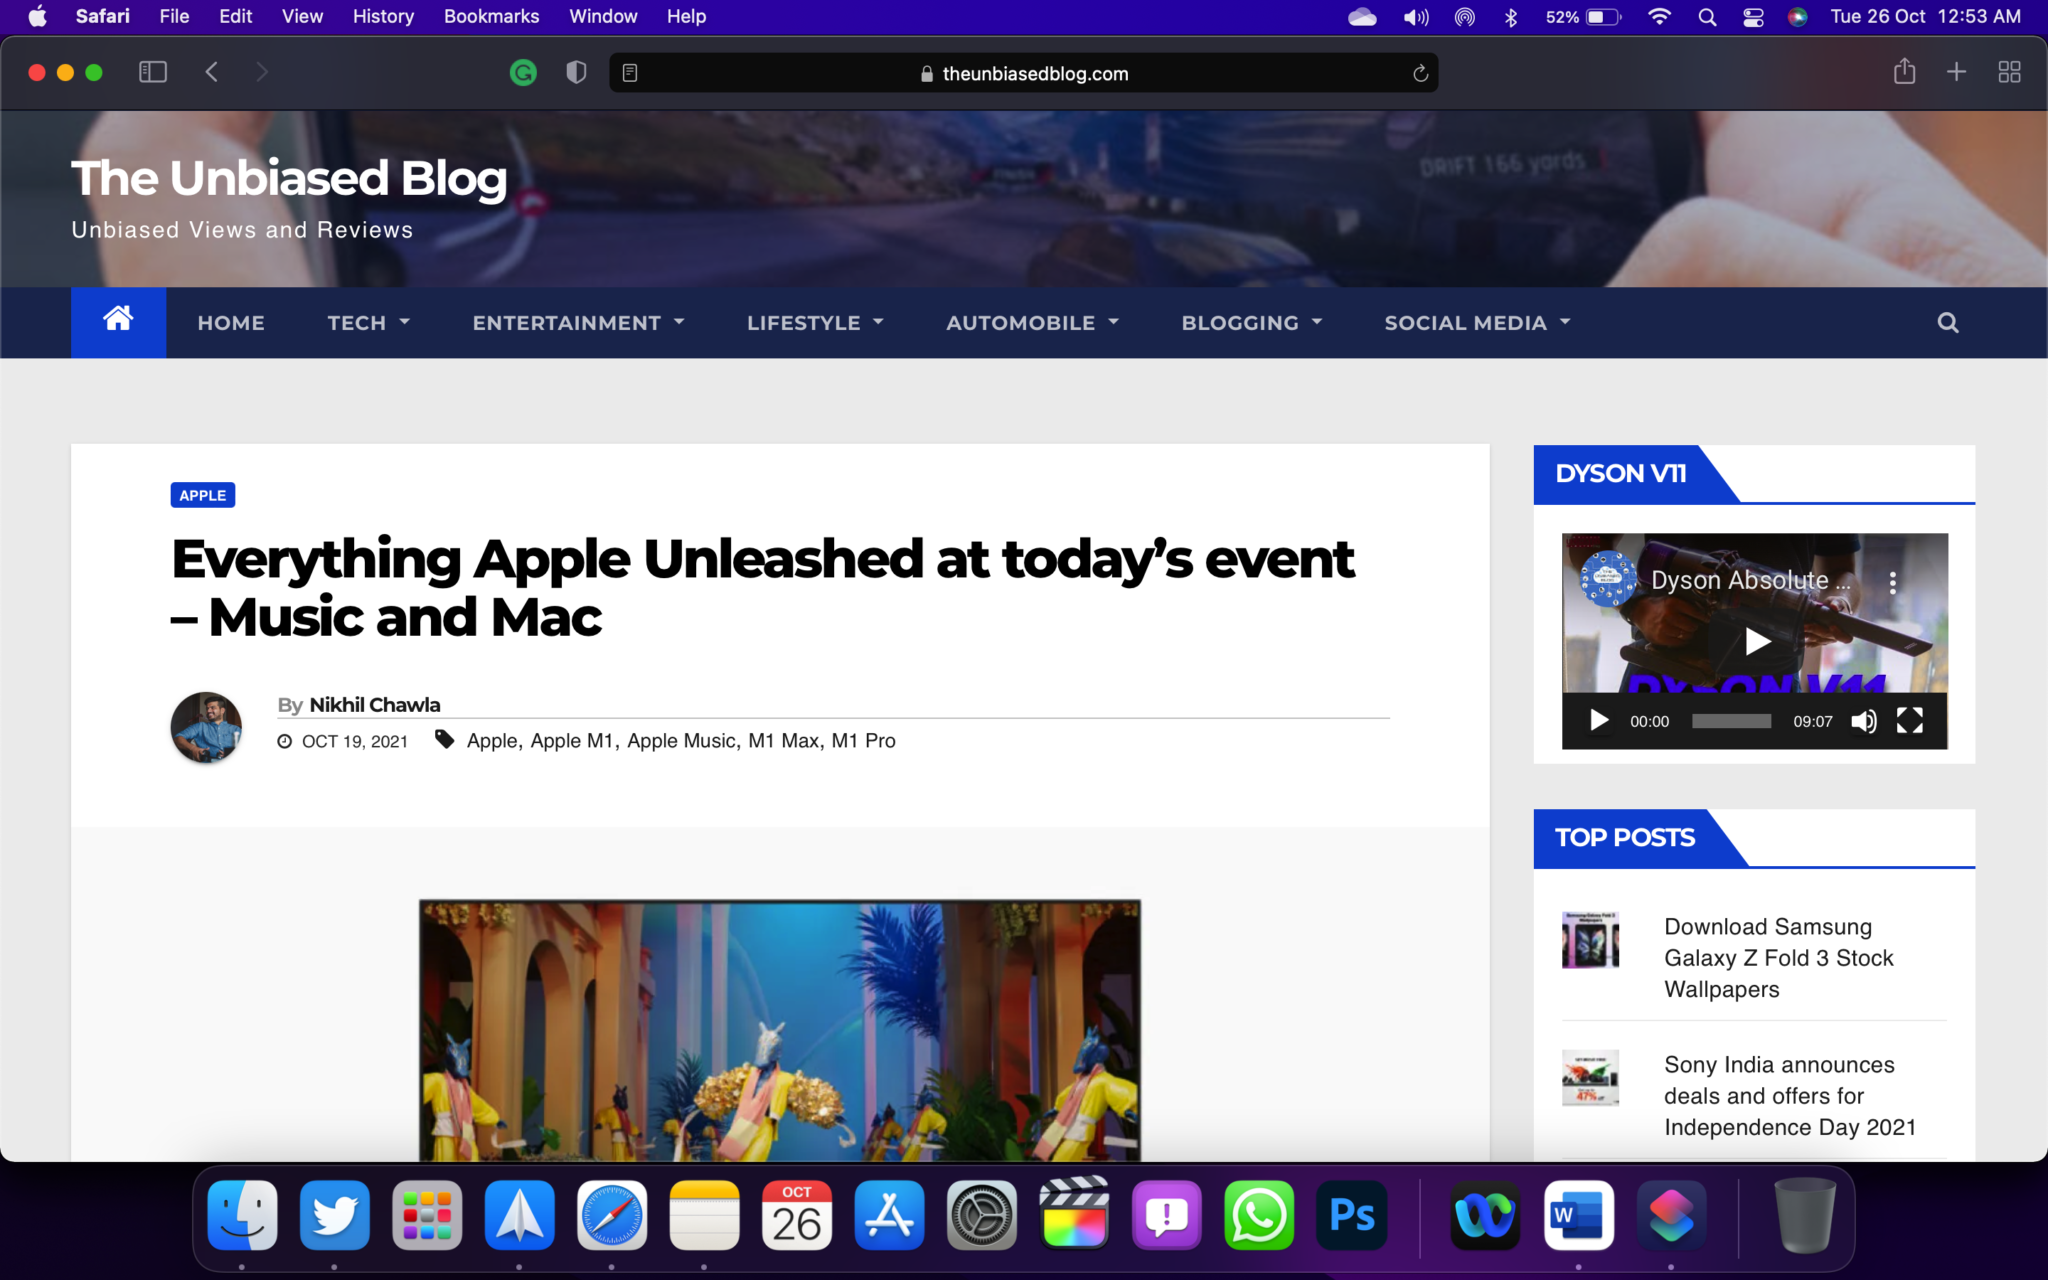2048x1280 pixels.
Task: Click the theunbiasedblog.com address field
Action: 1024,73
